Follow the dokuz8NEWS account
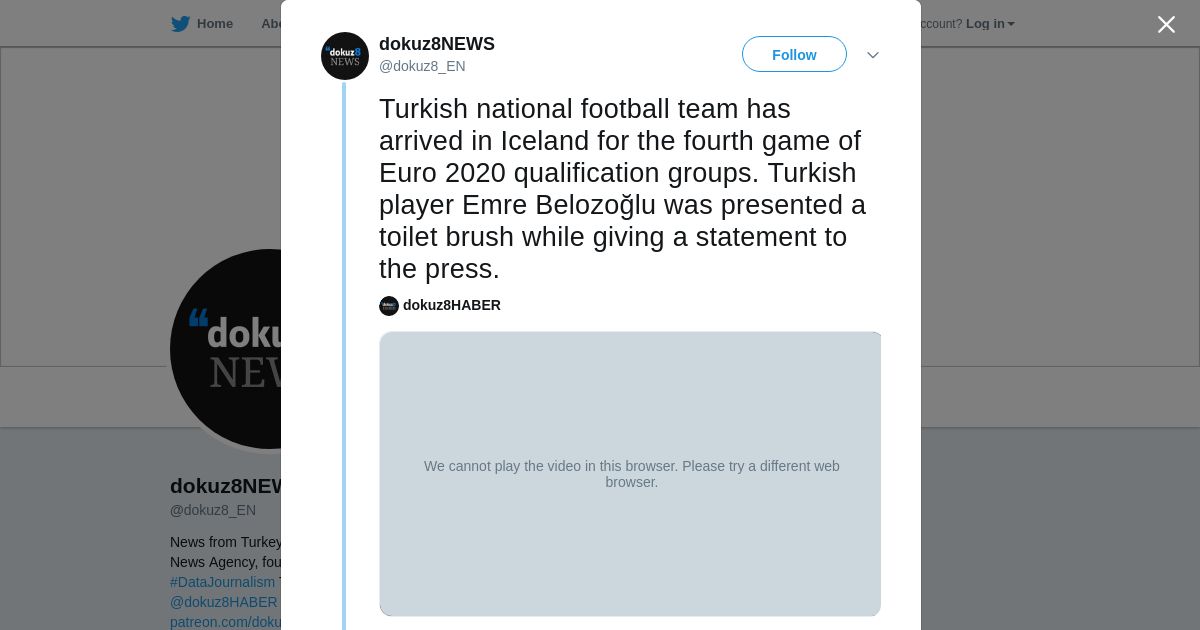This screenshot has height=630, width=1200. coord(794,55)
